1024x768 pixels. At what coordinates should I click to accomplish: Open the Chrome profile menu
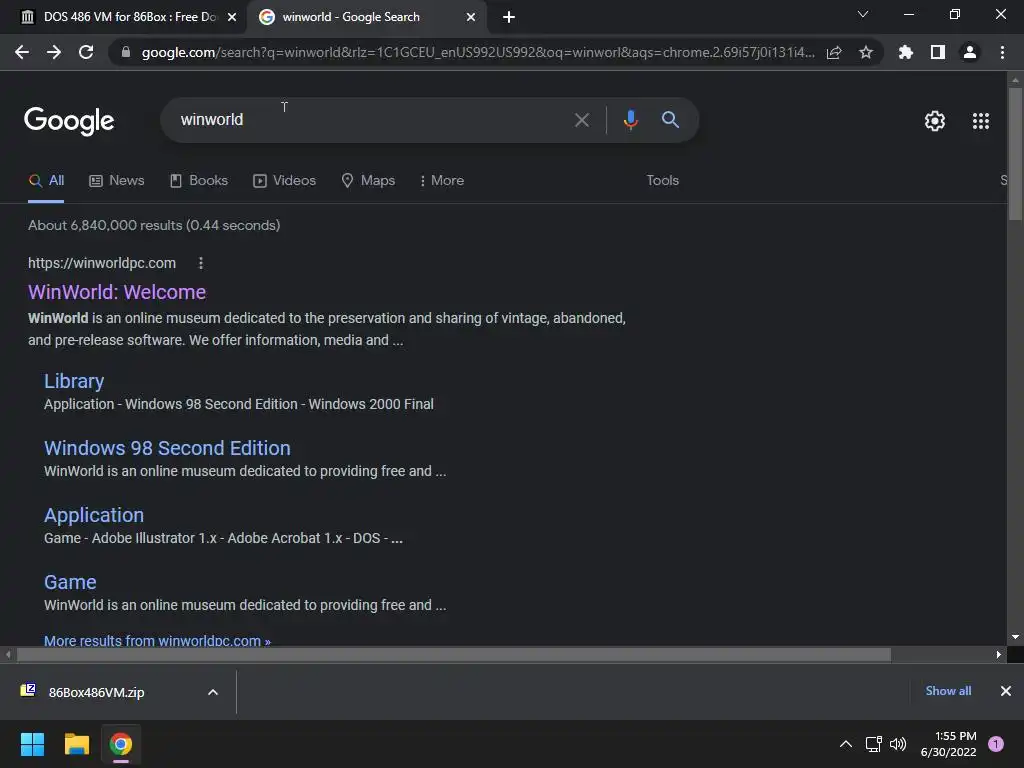[970, 52]
